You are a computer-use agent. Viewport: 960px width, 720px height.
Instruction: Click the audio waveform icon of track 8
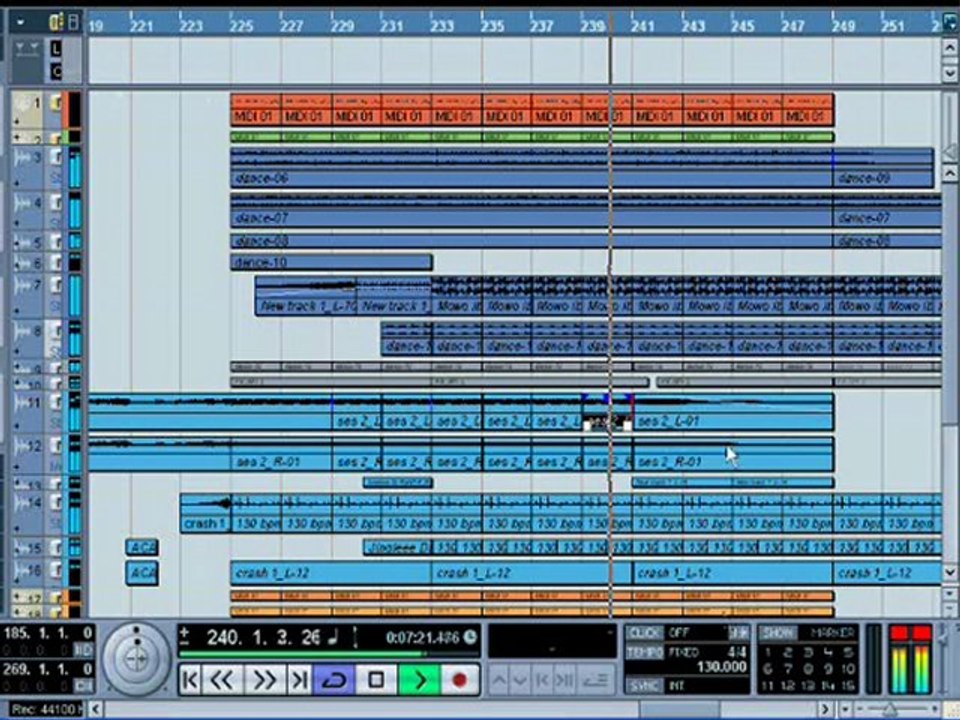(23, 331)
